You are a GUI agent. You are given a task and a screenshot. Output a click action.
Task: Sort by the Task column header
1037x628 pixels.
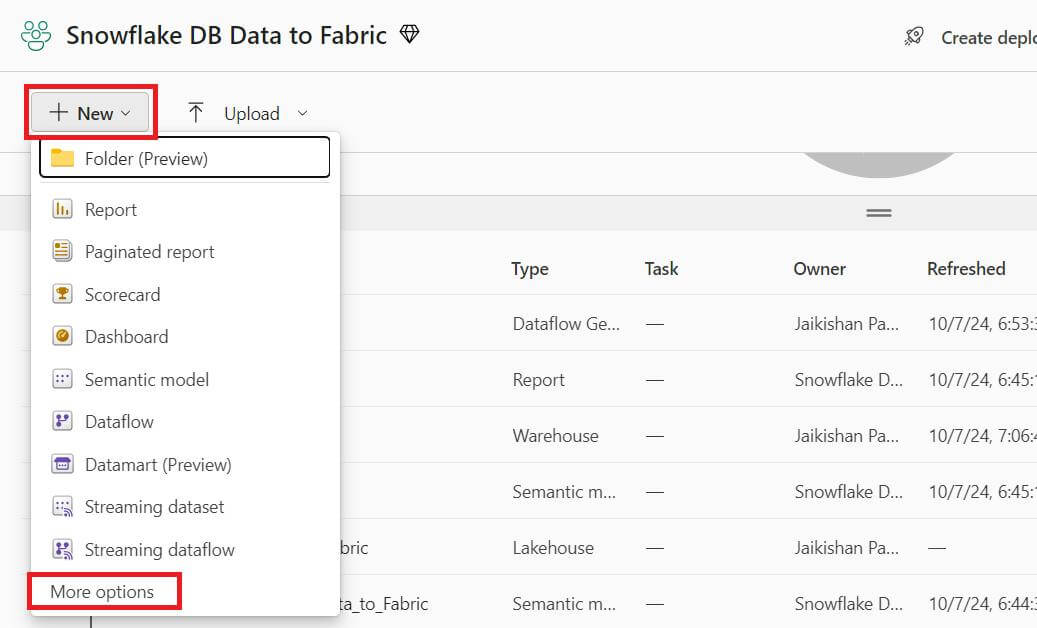[661, 268]
